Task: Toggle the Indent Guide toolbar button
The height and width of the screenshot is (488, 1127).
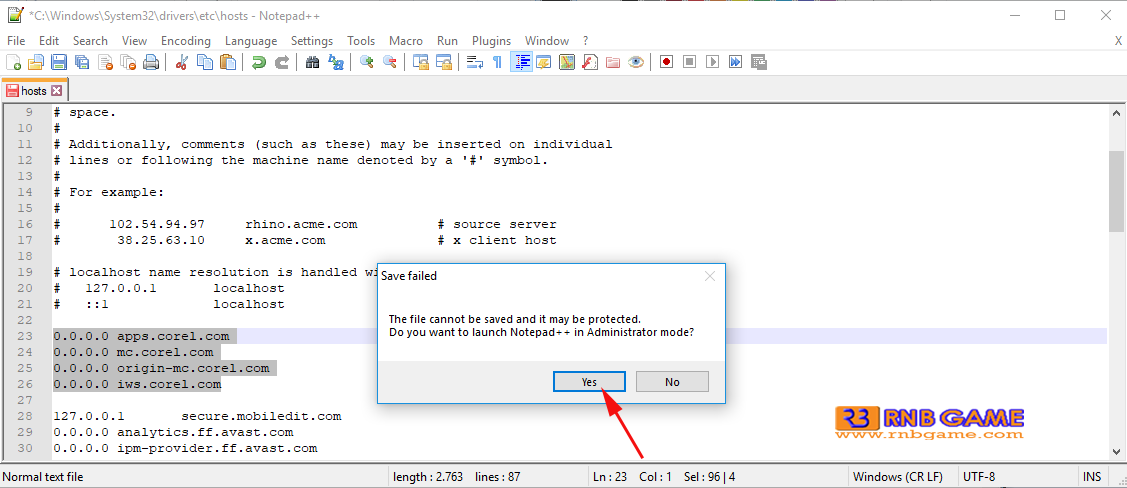Action: (x=521, y=63)
